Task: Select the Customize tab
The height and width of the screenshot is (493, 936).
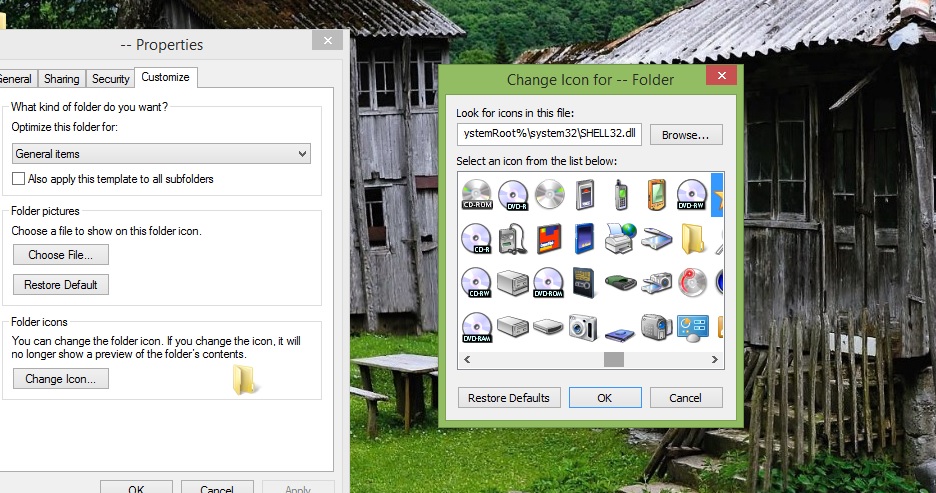Action: click(165, 77)
